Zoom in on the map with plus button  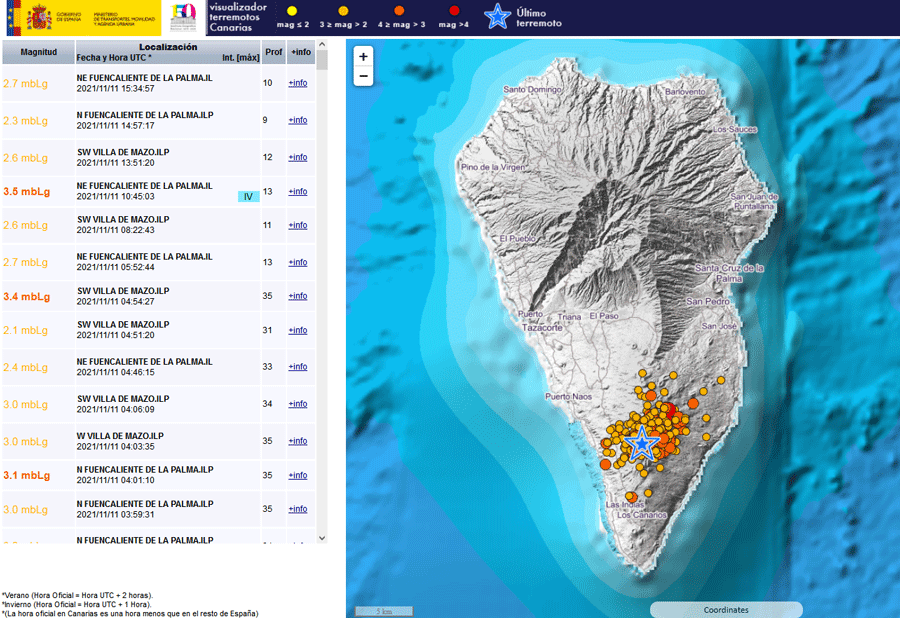tap(363, 57)
